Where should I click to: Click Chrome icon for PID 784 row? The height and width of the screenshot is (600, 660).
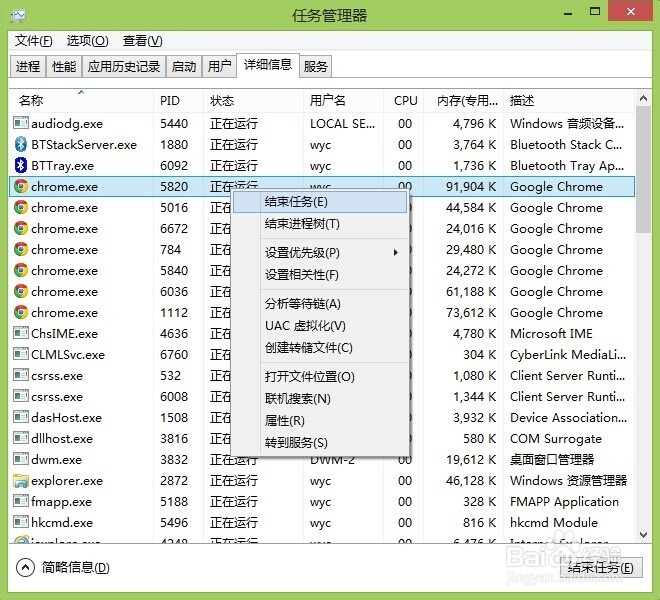click(x=21, y=249)
